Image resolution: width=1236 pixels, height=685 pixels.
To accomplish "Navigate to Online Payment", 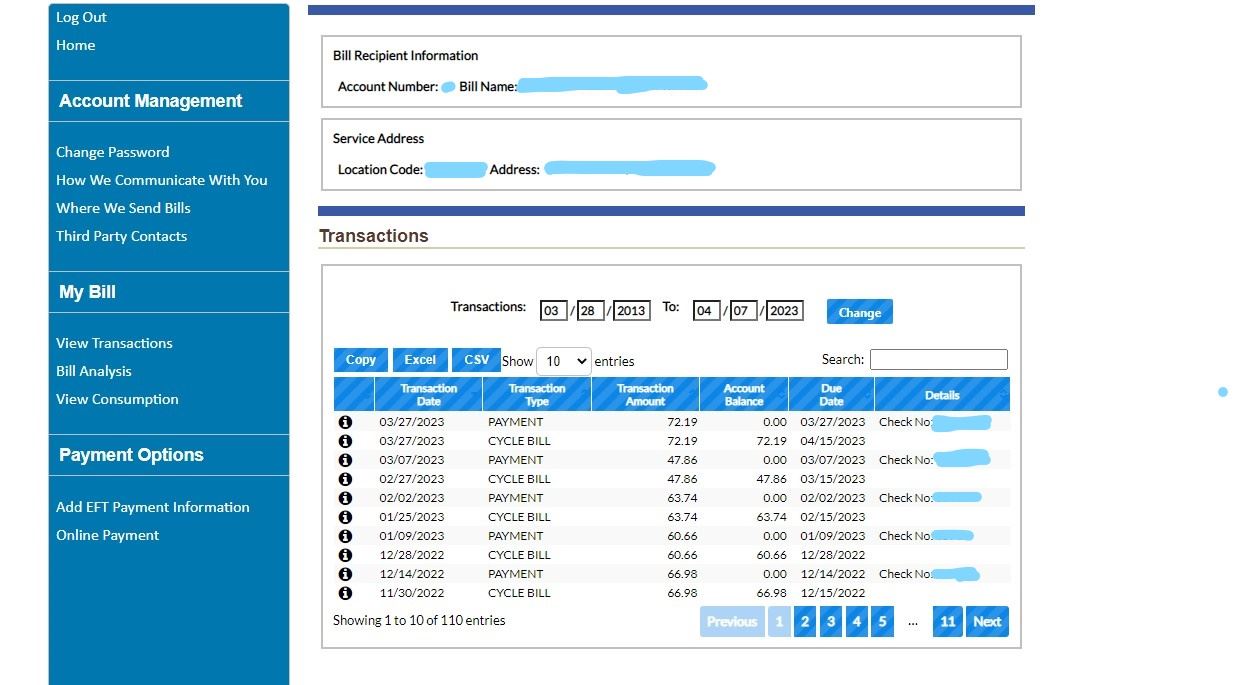I will coord(107,535).
